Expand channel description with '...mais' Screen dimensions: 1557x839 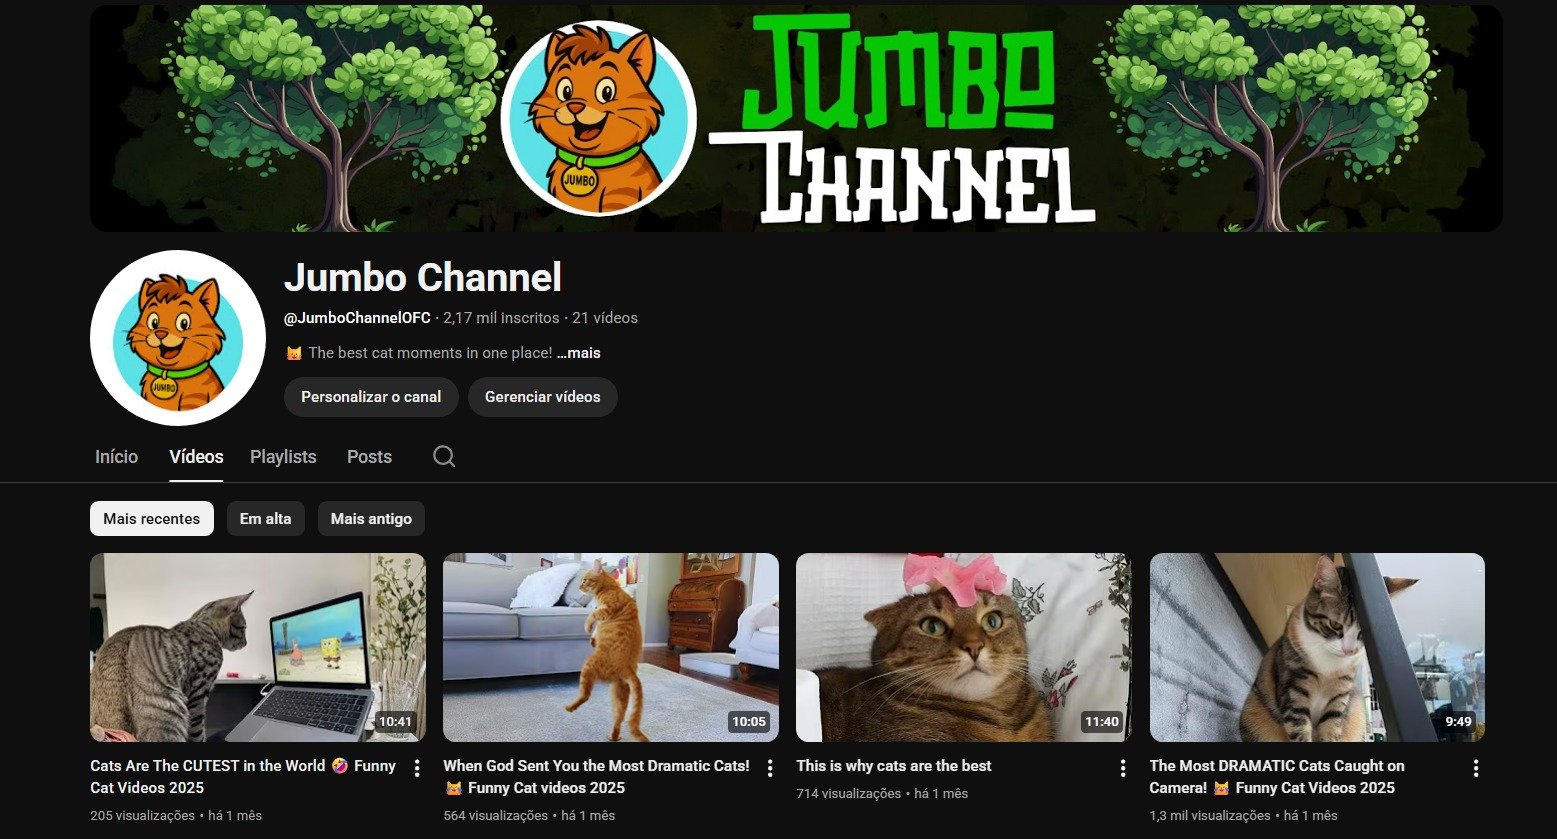tap(579, 353)
